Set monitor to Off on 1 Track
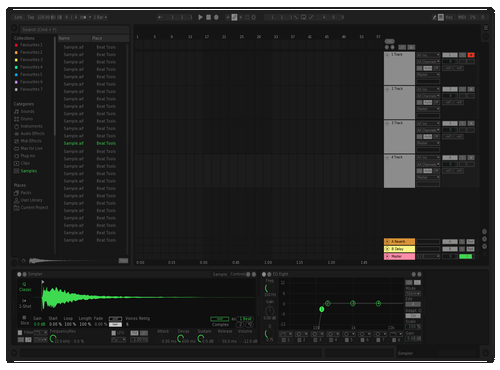Viewport: 500px width, 370px height. click(x=436, y=68)
